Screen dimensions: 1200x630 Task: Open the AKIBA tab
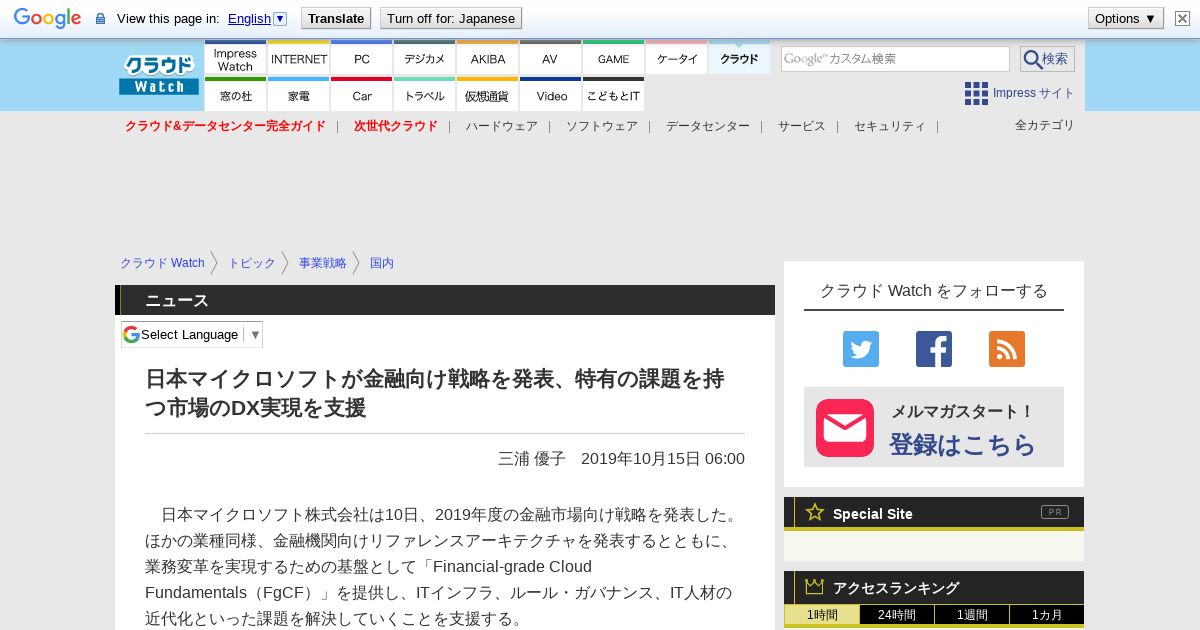pyautogui.click(x=488, y=59)
